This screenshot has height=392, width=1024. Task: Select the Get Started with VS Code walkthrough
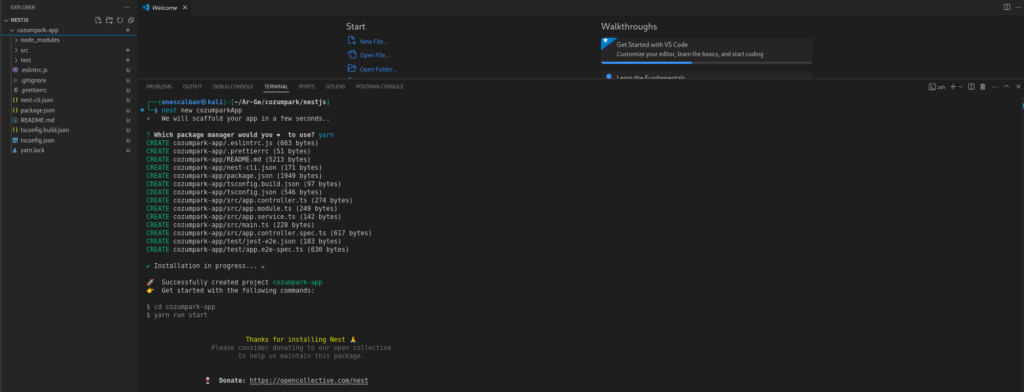(x=707, y=50)
